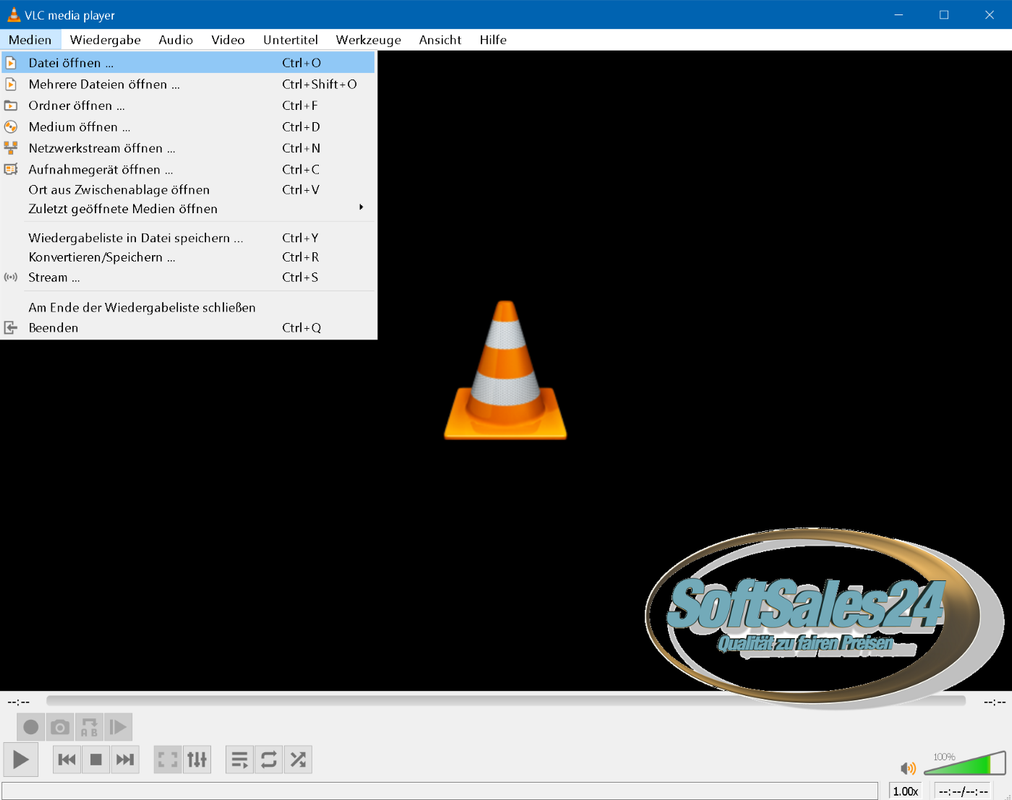1012x800 pixels.
Task: Toggle the A-B loop button
Action: point(89,727)
